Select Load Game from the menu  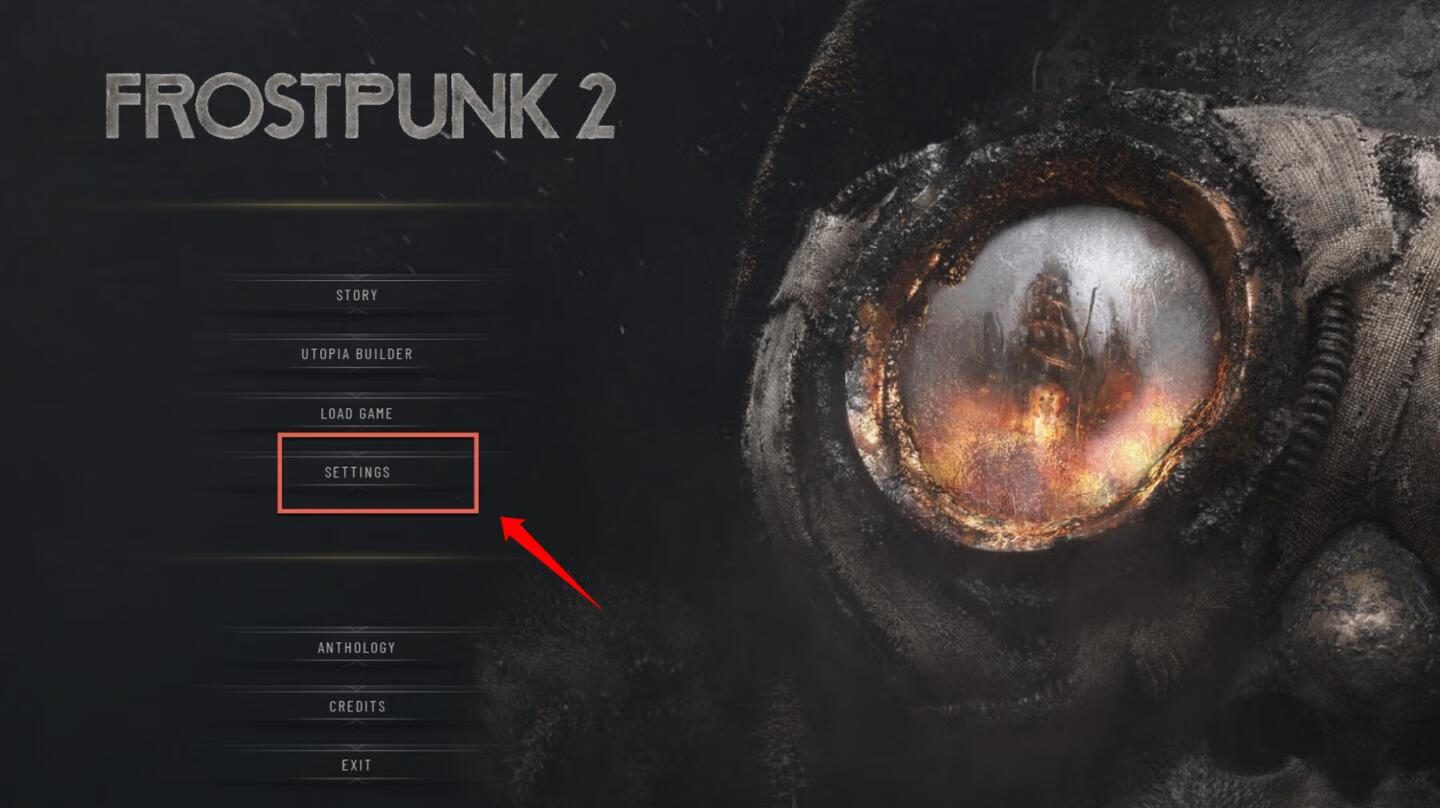pyautogui.click(x=357, y=413)
